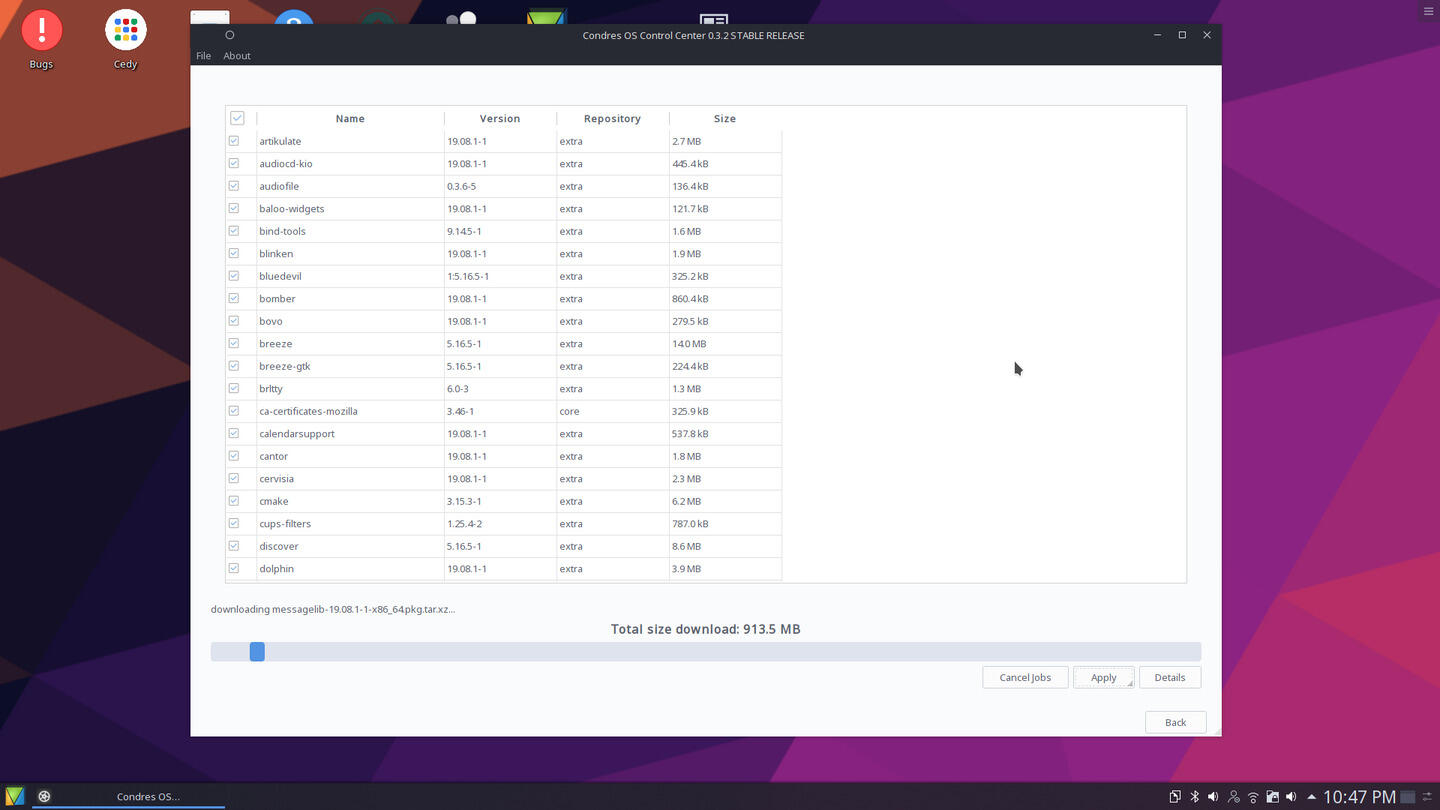The image size is (1440, 810).
Task: Click the cmake size 6.2 MB
Action: point(686,501)
